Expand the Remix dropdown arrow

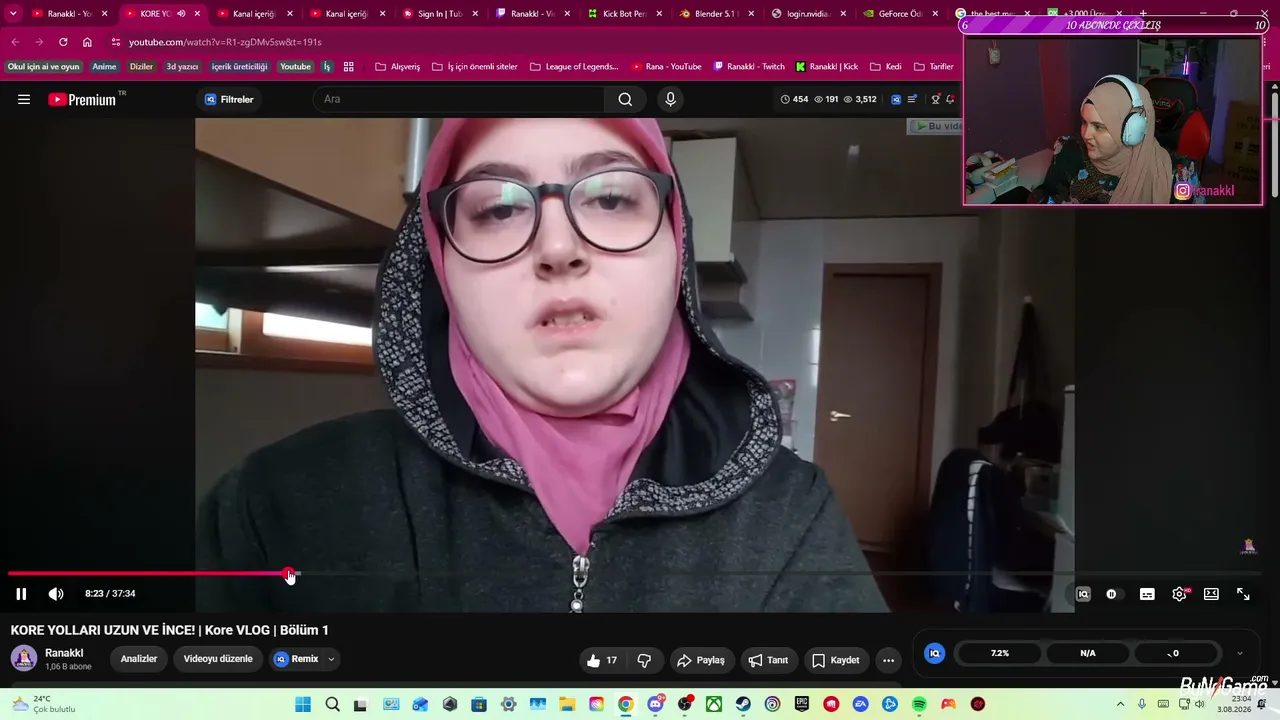(x=331, y=659)
